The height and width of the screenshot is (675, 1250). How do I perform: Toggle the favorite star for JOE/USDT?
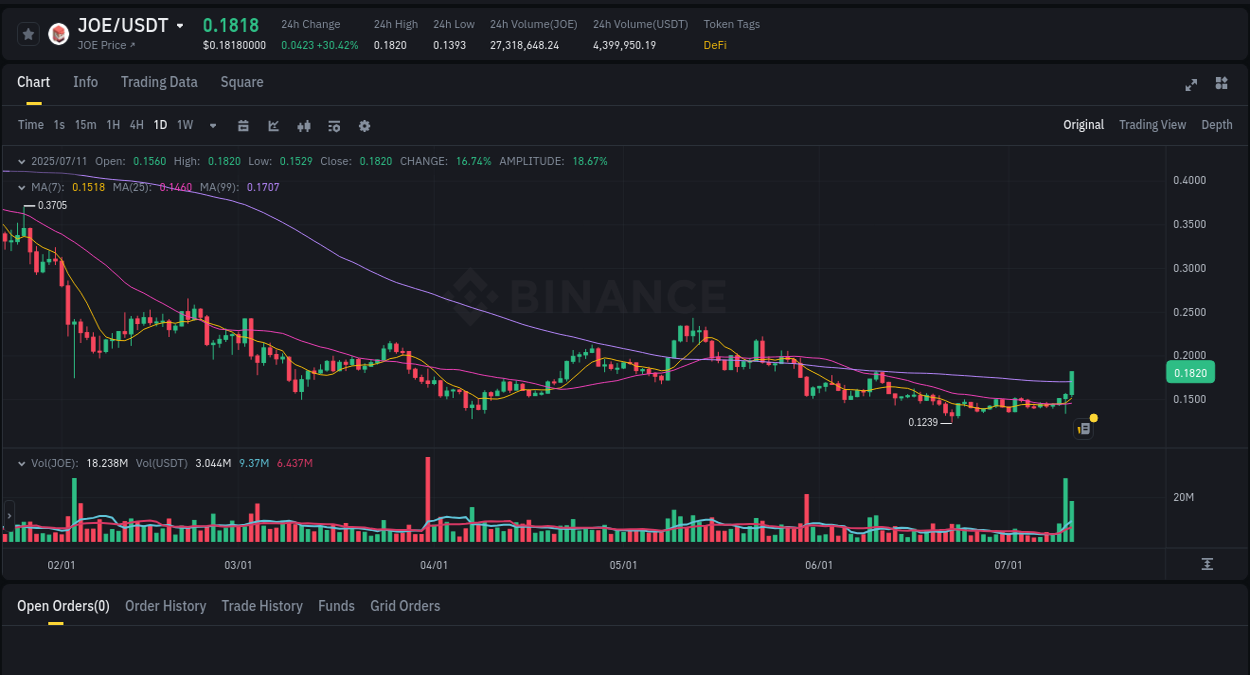pos(28,33)
